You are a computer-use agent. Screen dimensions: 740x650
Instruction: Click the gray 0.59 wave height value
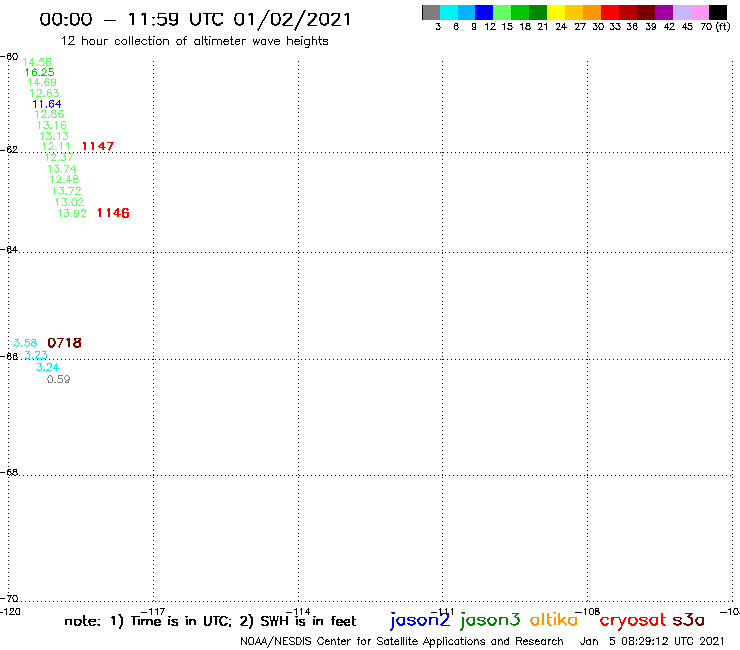(x=59, y=380)
